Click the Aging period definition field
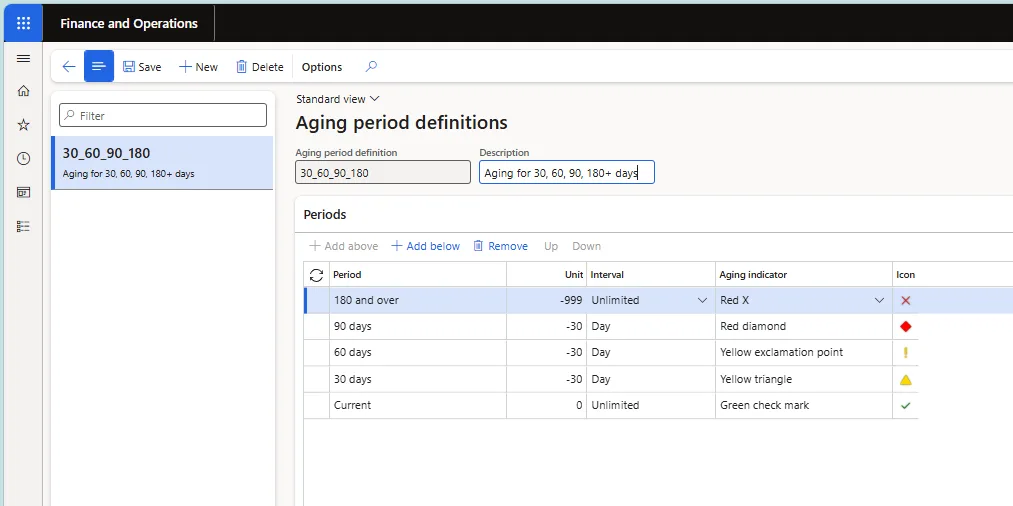 click(x=382, y=173)
